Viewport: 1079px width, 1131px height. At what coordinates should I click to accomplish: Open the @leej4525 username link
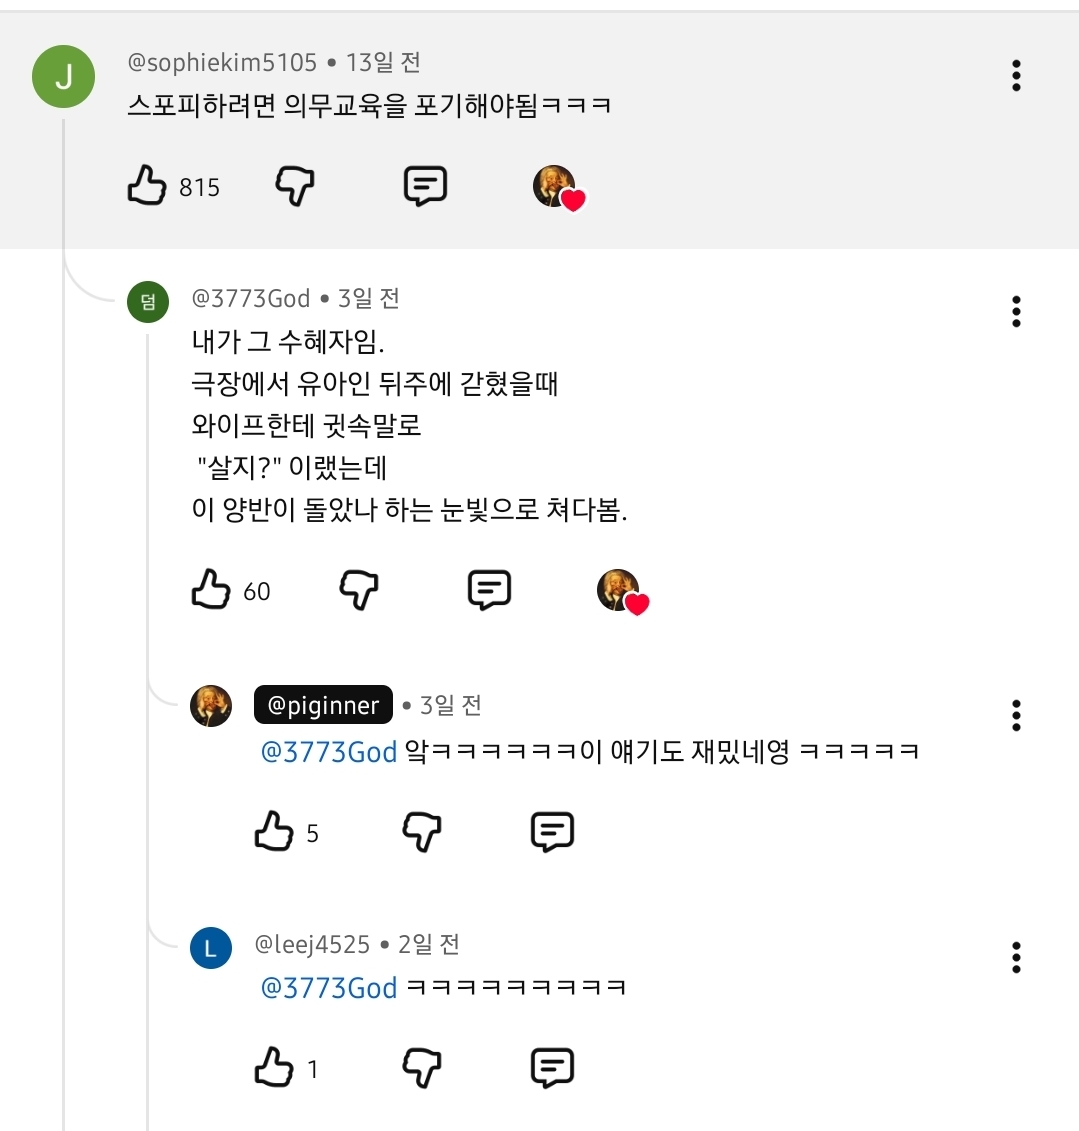click(x=312, y=944)
